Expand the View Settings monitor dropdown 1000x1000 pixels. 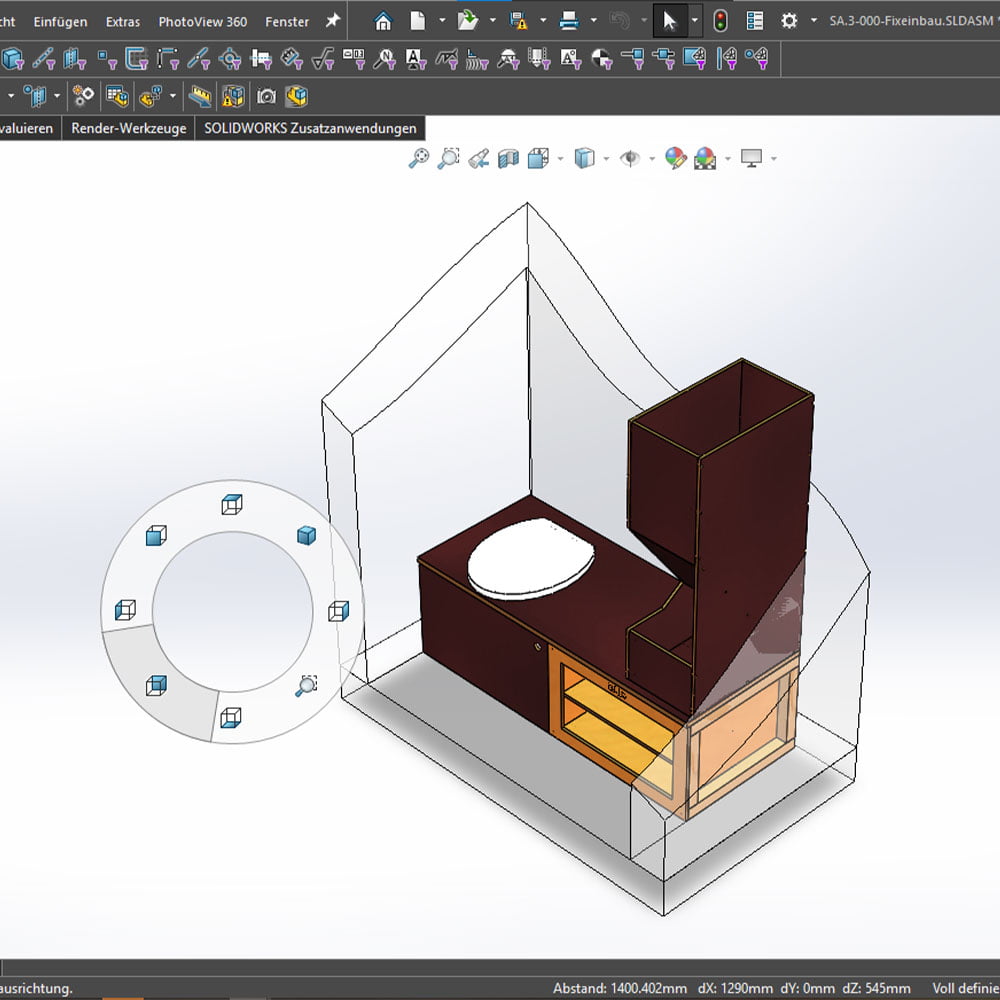pos(773,158)
